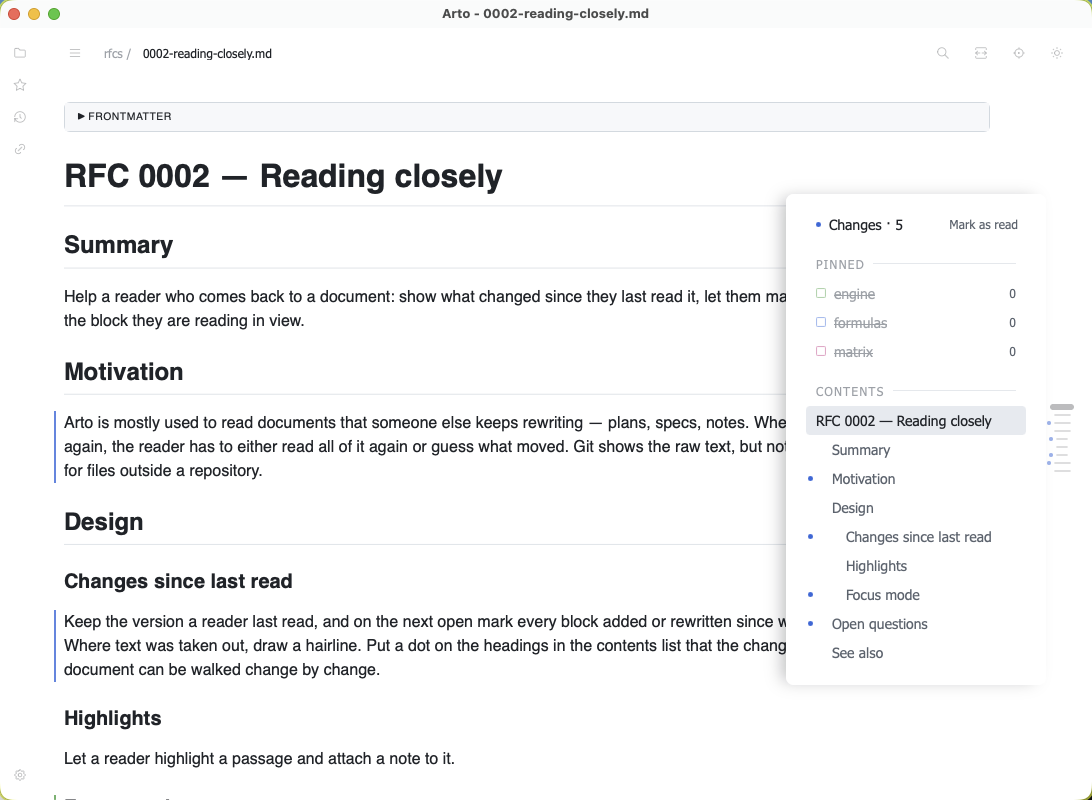Toggle content width with the arrows icon
The width and height of the screenshot is (1092, 800).
coord(981,53)
